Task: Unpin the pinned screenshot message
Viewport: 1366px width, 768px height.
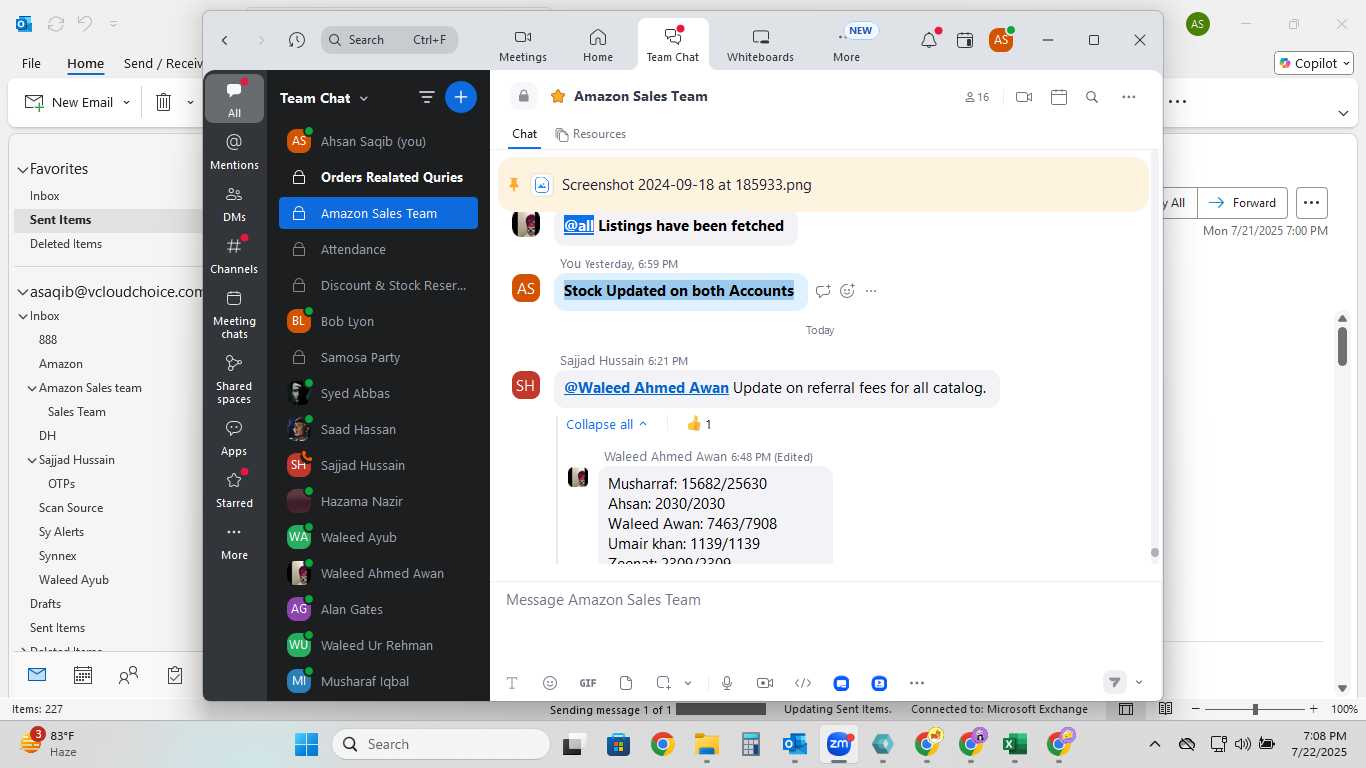Action: [x=514, y=185]
